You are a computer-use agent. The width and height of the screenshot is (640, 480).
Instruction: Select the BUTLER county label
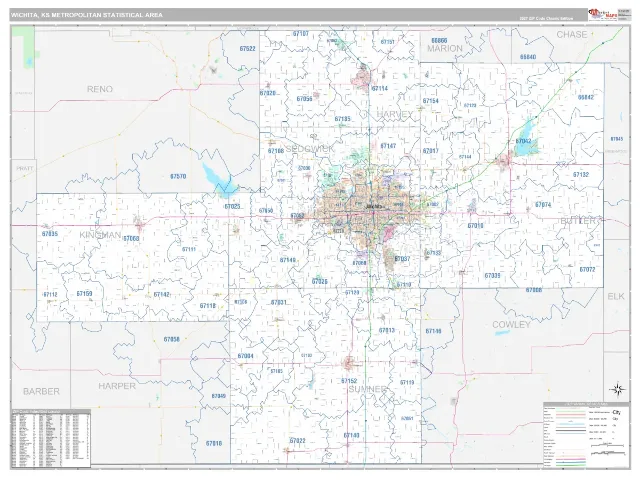(578, 221)
